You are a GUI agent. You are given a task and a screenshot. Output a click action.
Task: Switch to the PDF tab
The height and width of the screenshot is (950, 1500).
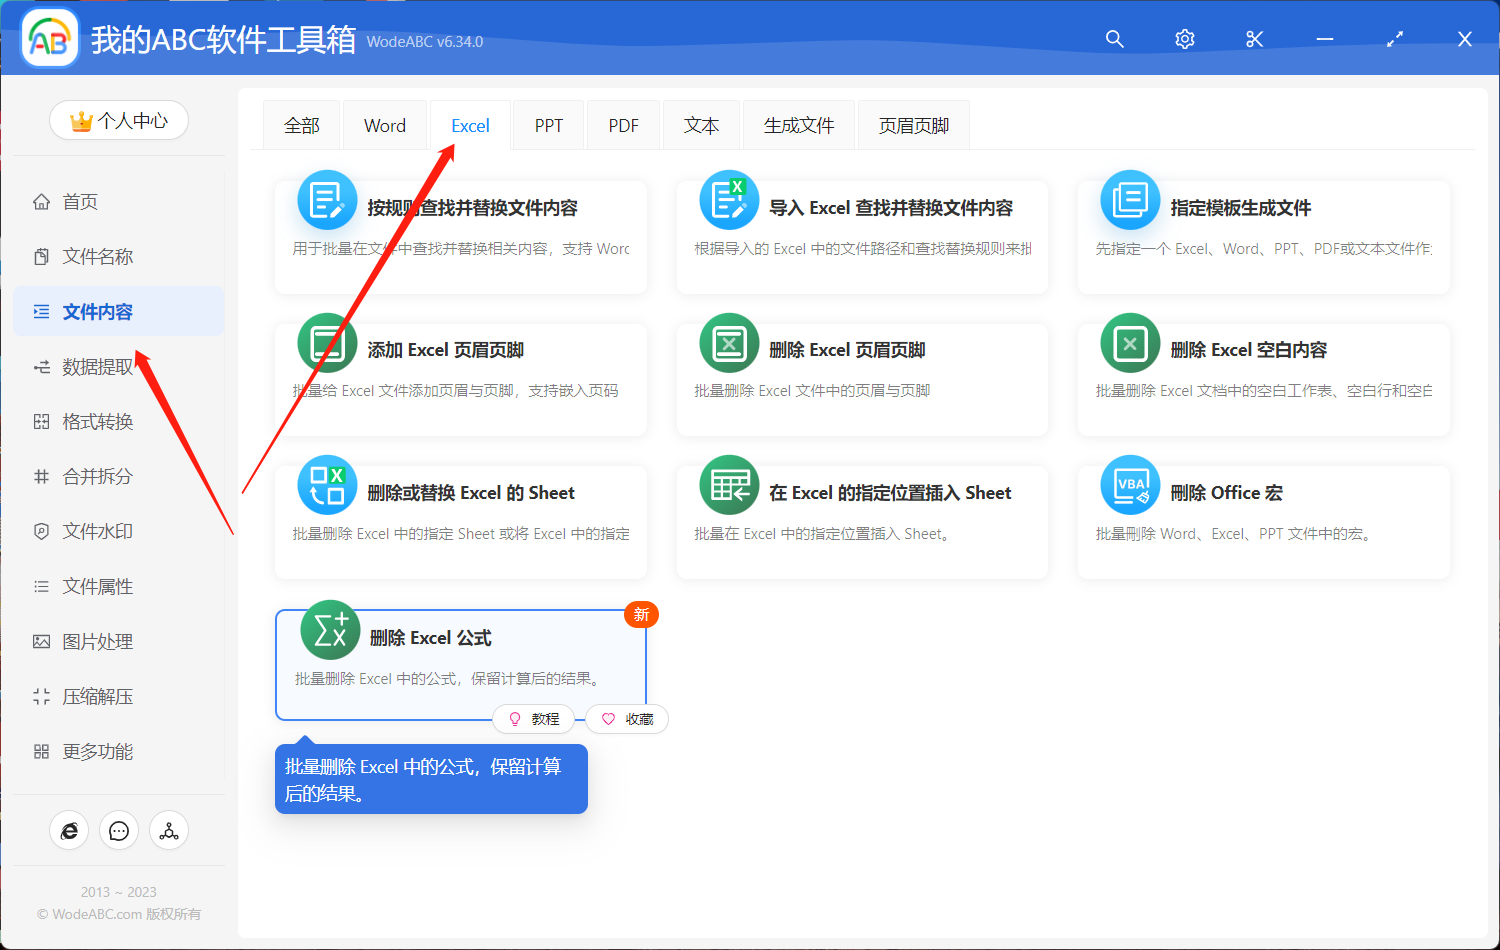pos(622,124)
